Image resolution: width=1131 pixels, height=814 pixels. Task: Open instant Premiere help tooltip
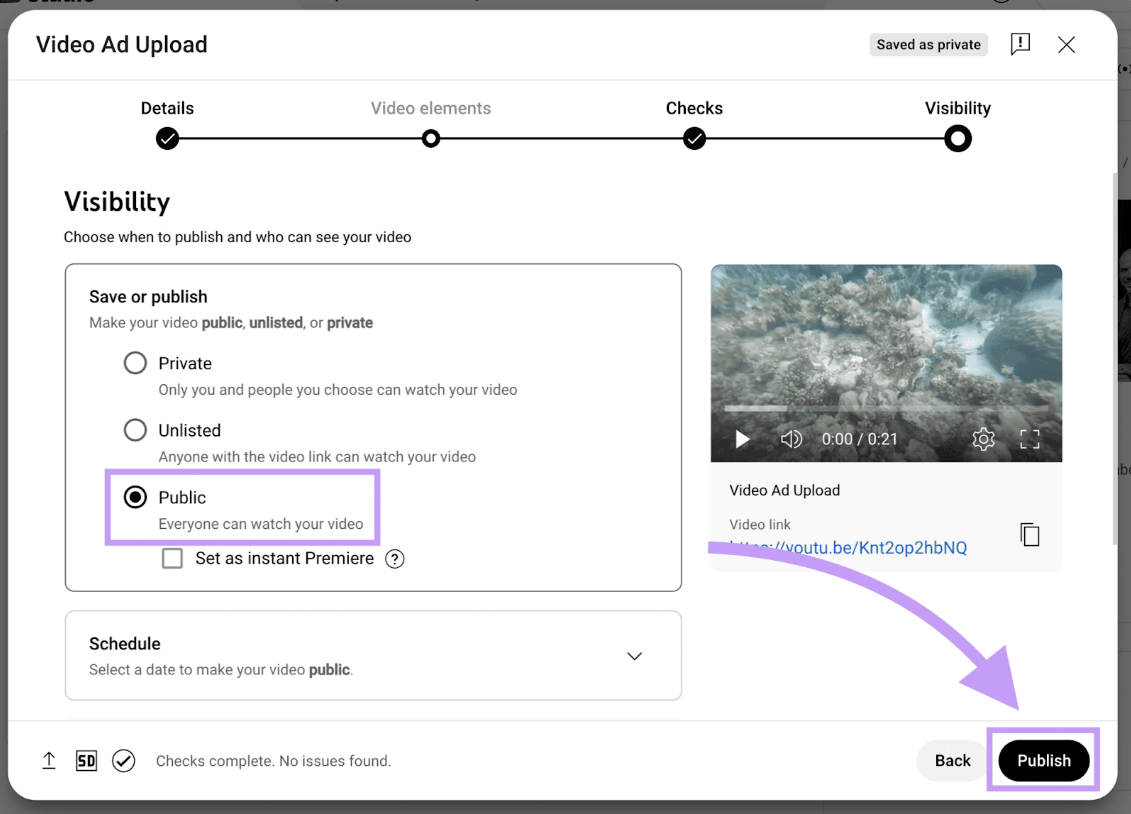click(x=395, y=559)
